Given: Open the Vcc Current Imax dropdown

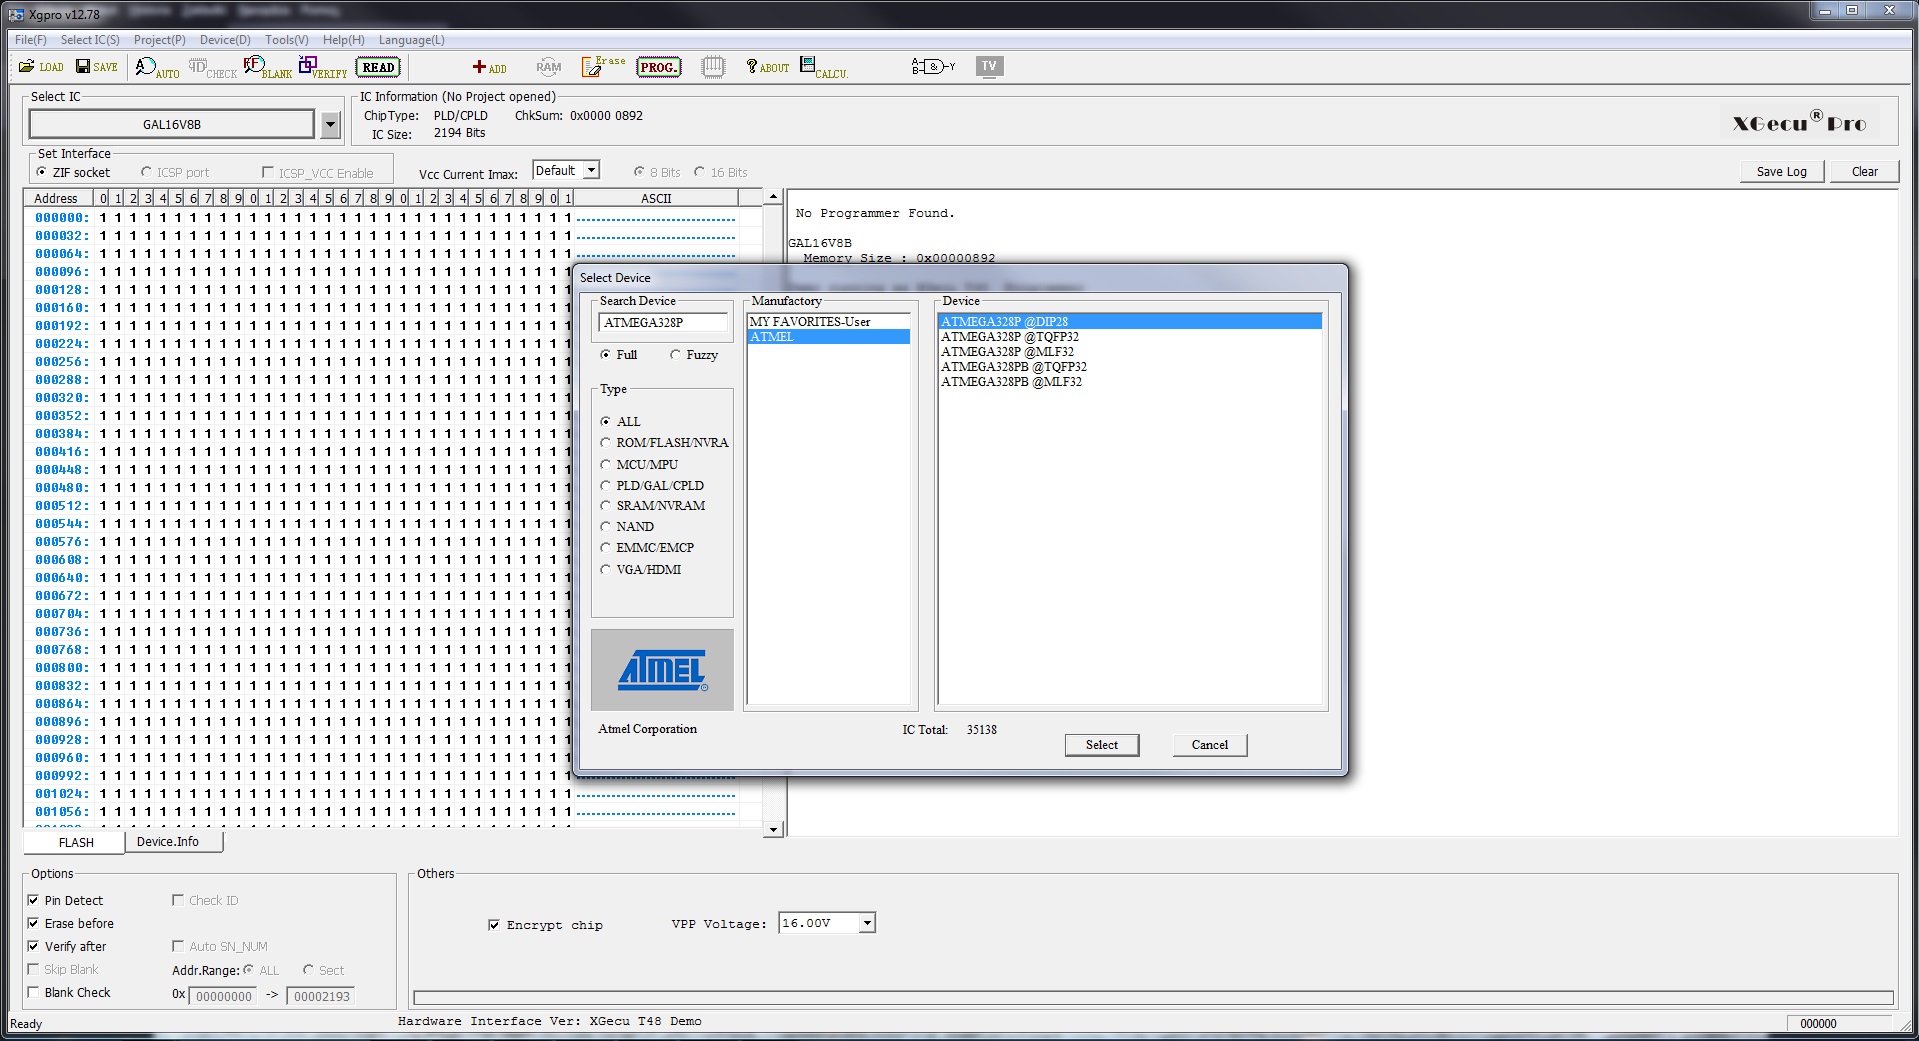Looking at the screenshot, I should [x=591, y=171].
